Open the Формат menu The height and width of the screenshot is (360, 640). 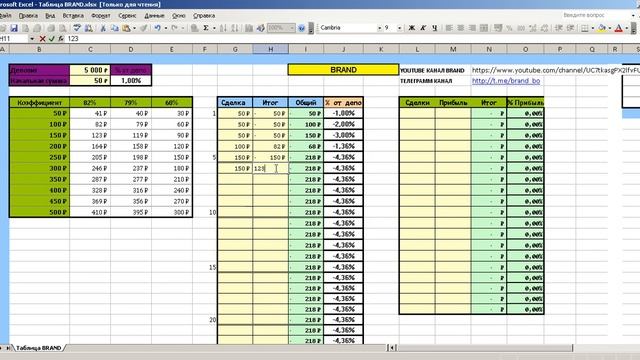[100, 16]
